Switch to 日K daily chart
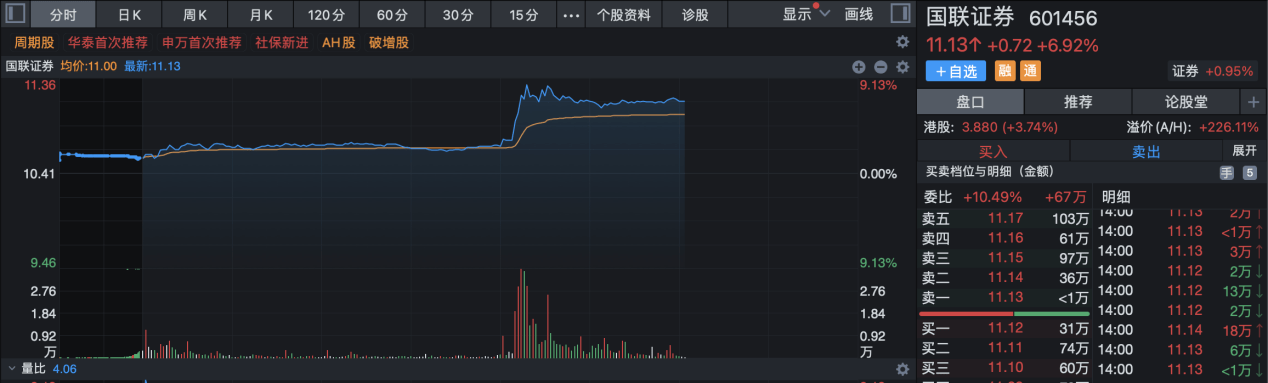This screenshot has height=383, width=1268. coord(130,15)
